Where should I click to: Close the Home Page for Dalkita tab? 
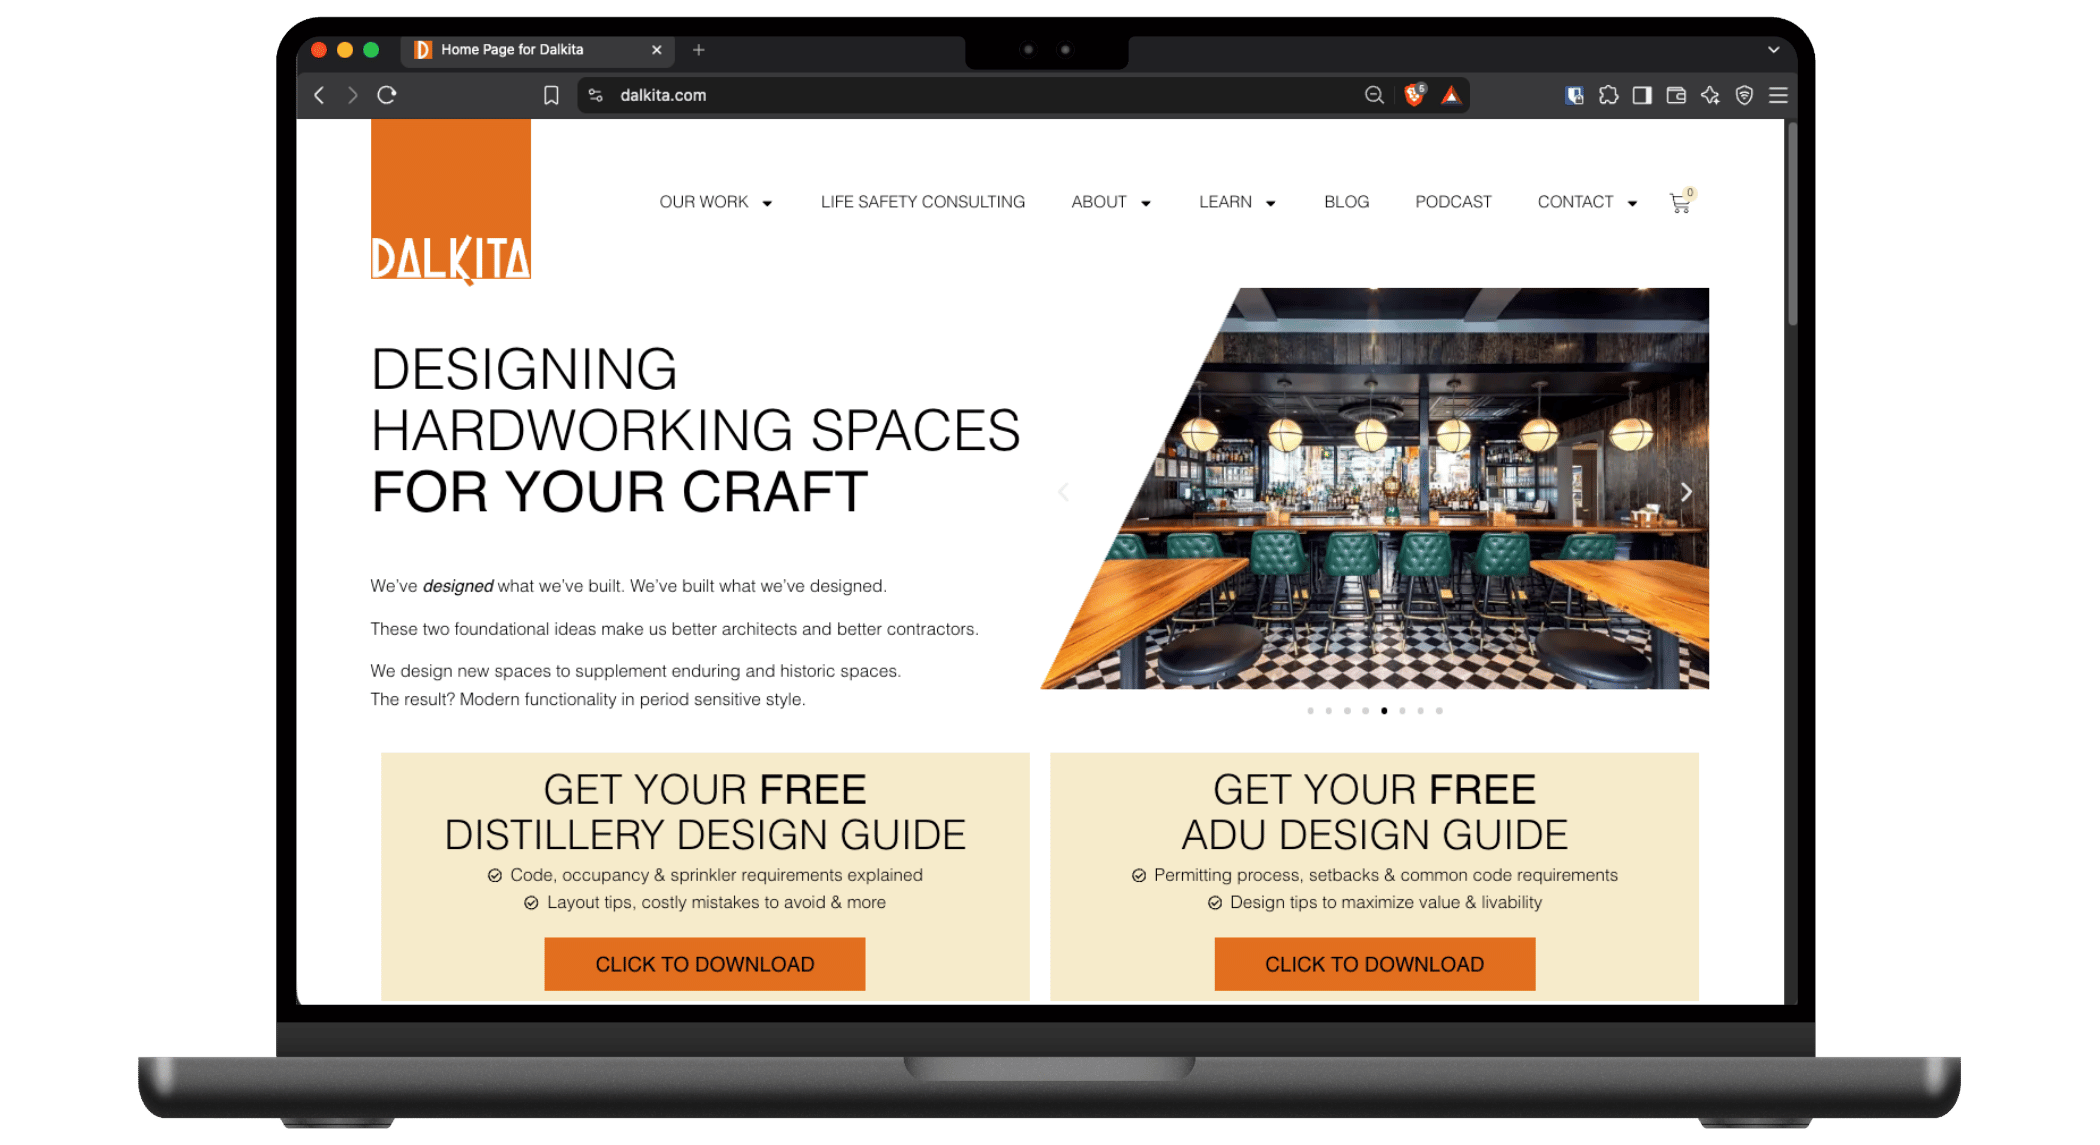[x=657, y=49]
